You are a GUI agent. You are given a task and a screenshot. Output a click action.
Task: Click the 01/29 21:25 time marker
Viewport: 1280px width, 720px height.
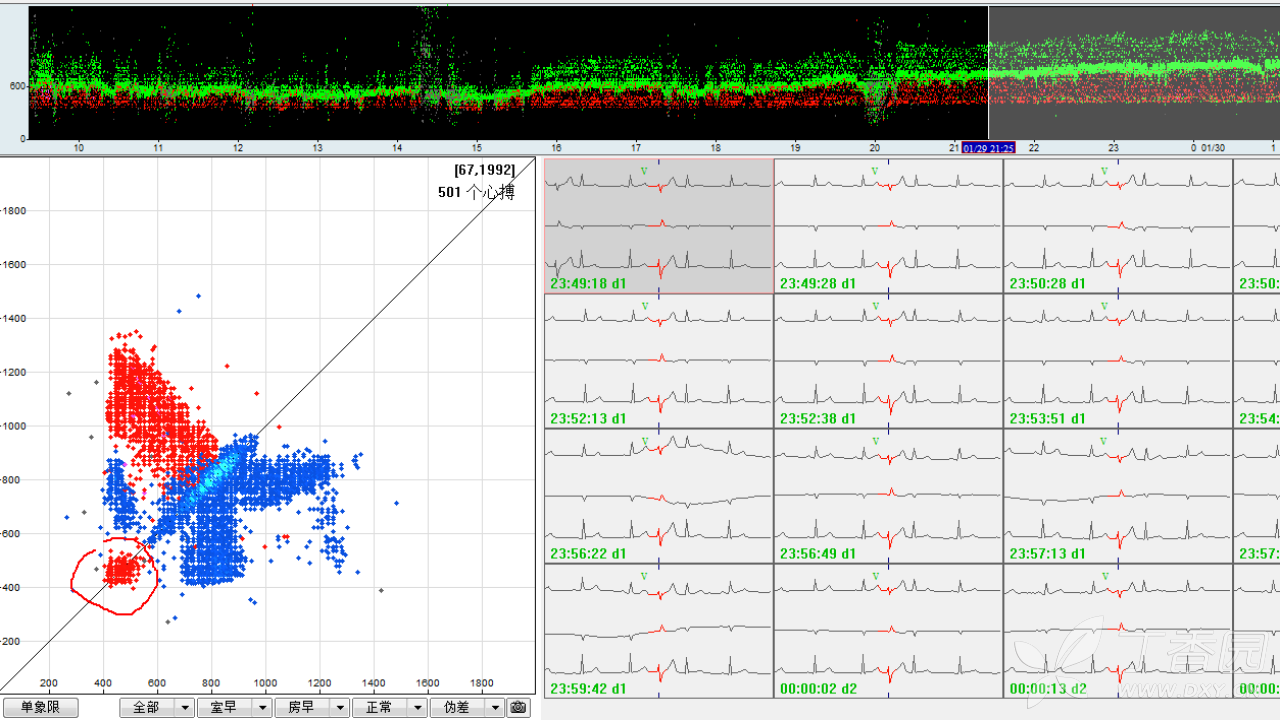coord(989,148)
